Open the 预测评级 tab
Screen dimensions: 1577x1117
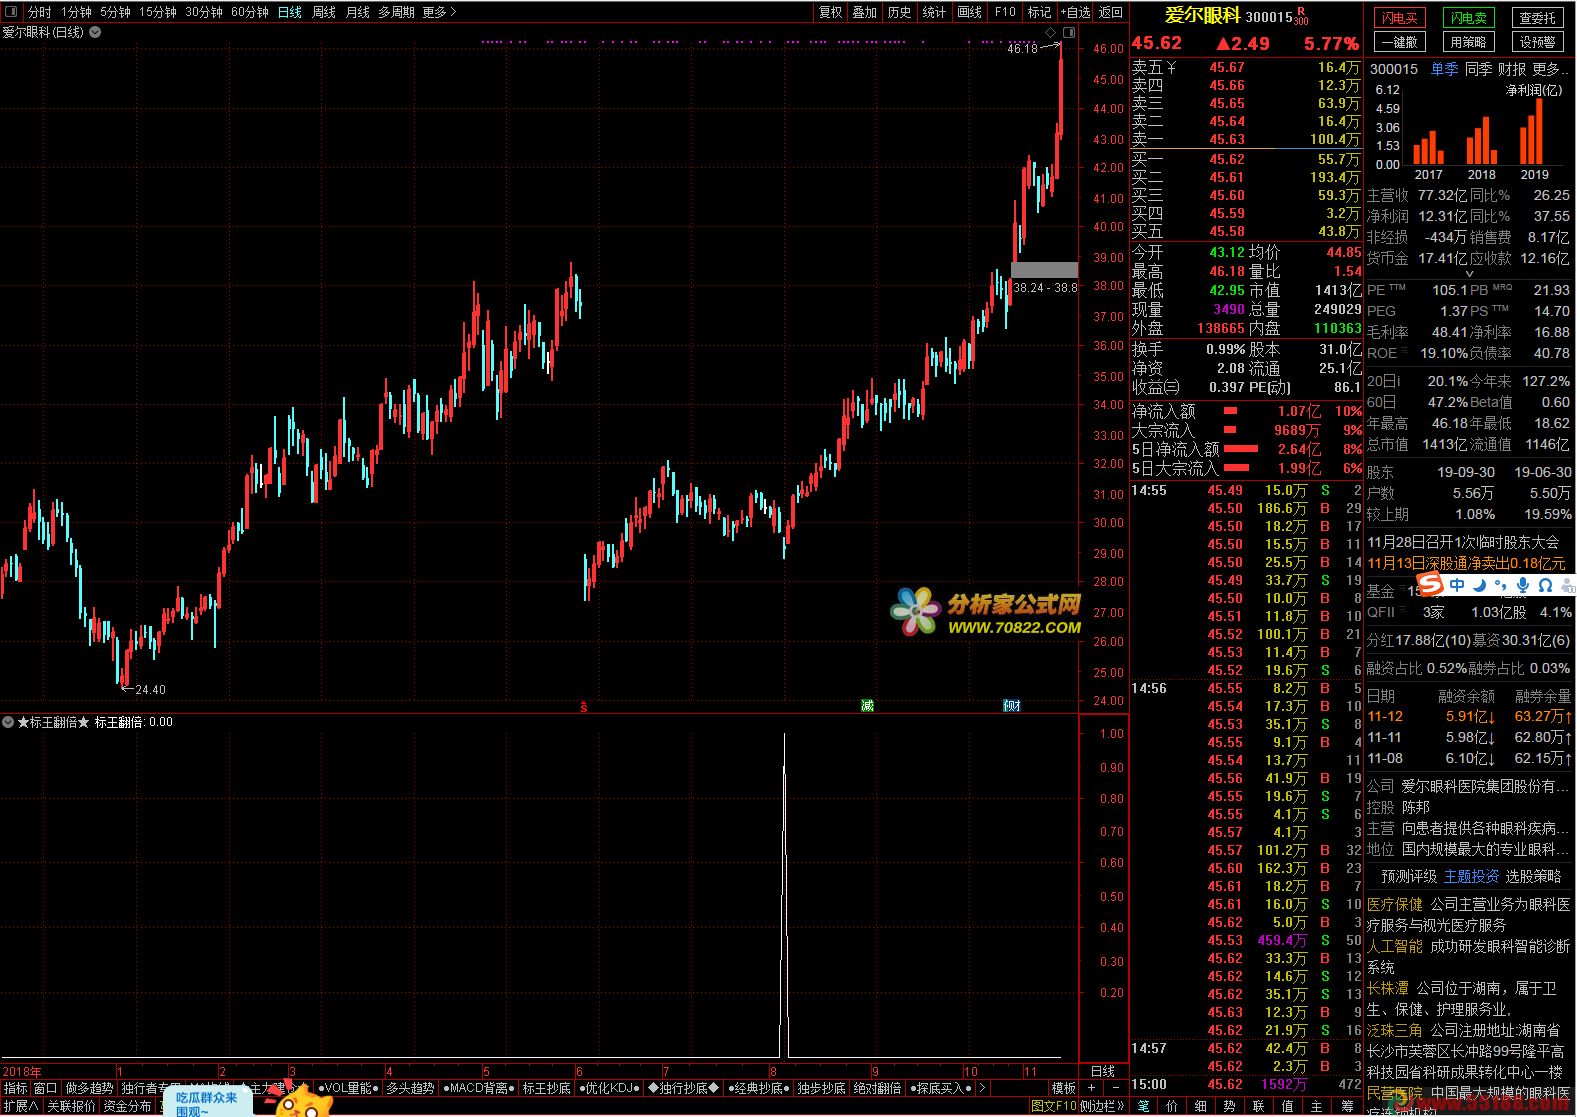(x=1409, y=876)
